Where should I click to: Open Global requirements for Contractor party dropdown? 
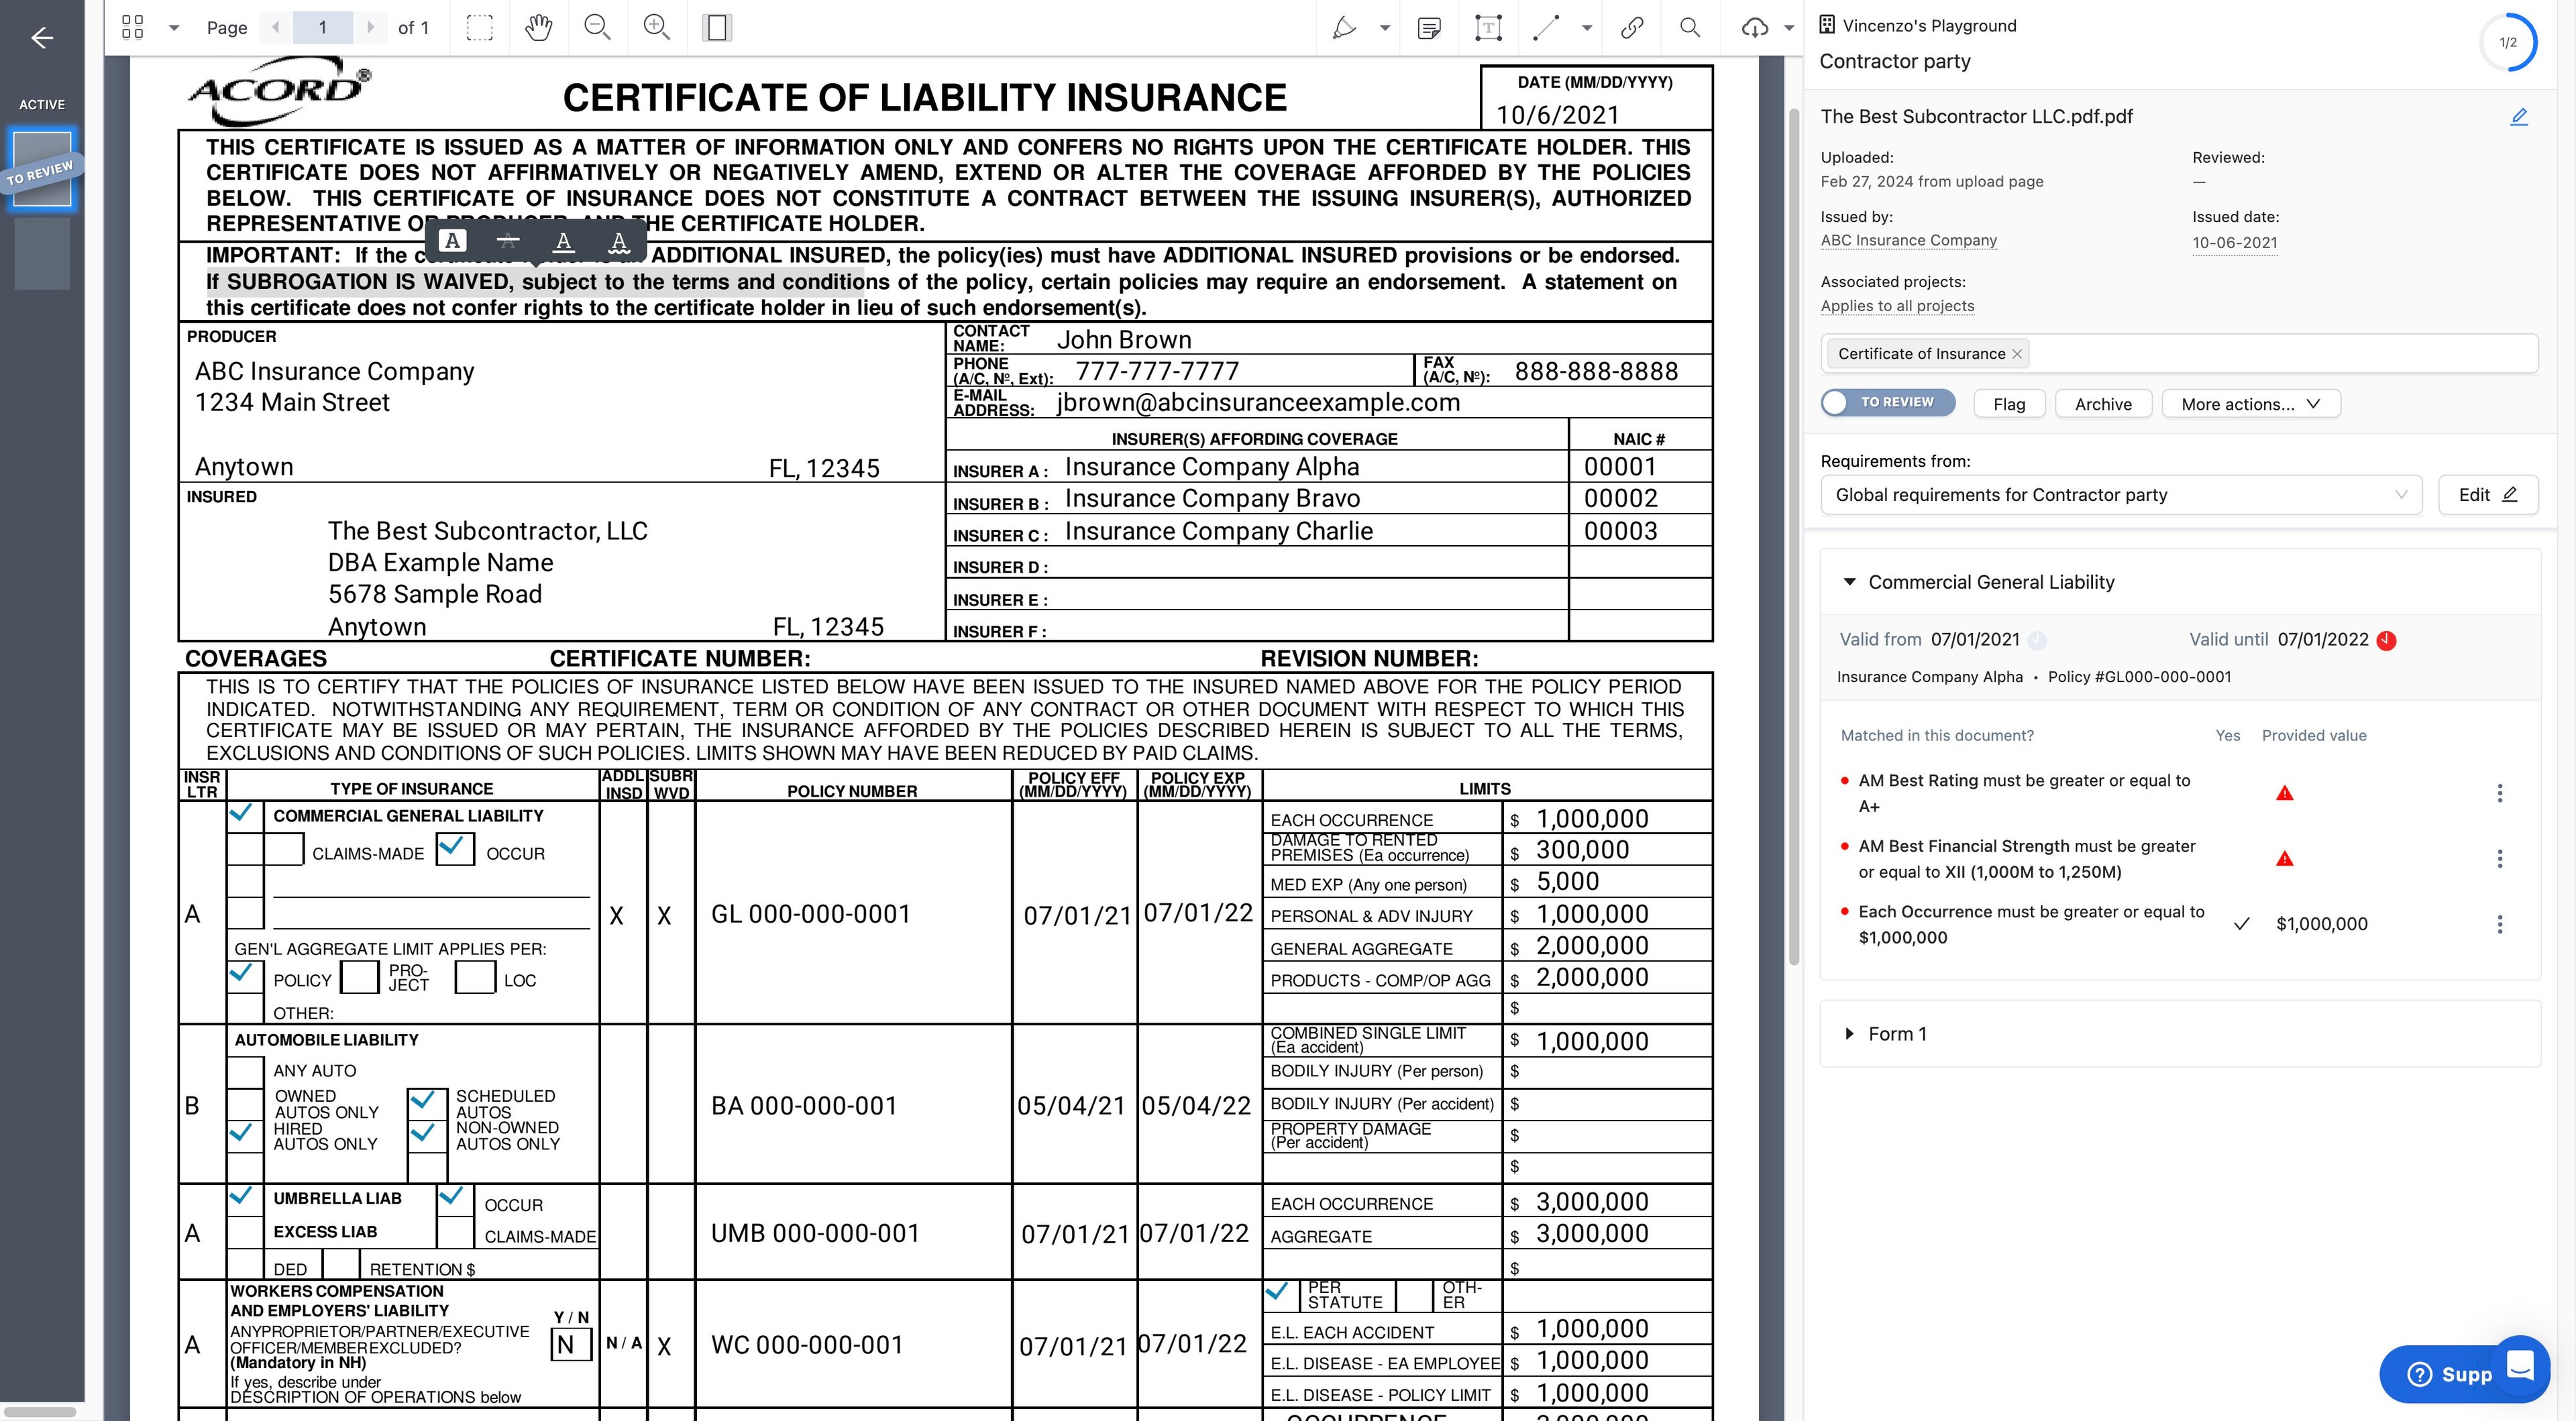point(2120,495)
